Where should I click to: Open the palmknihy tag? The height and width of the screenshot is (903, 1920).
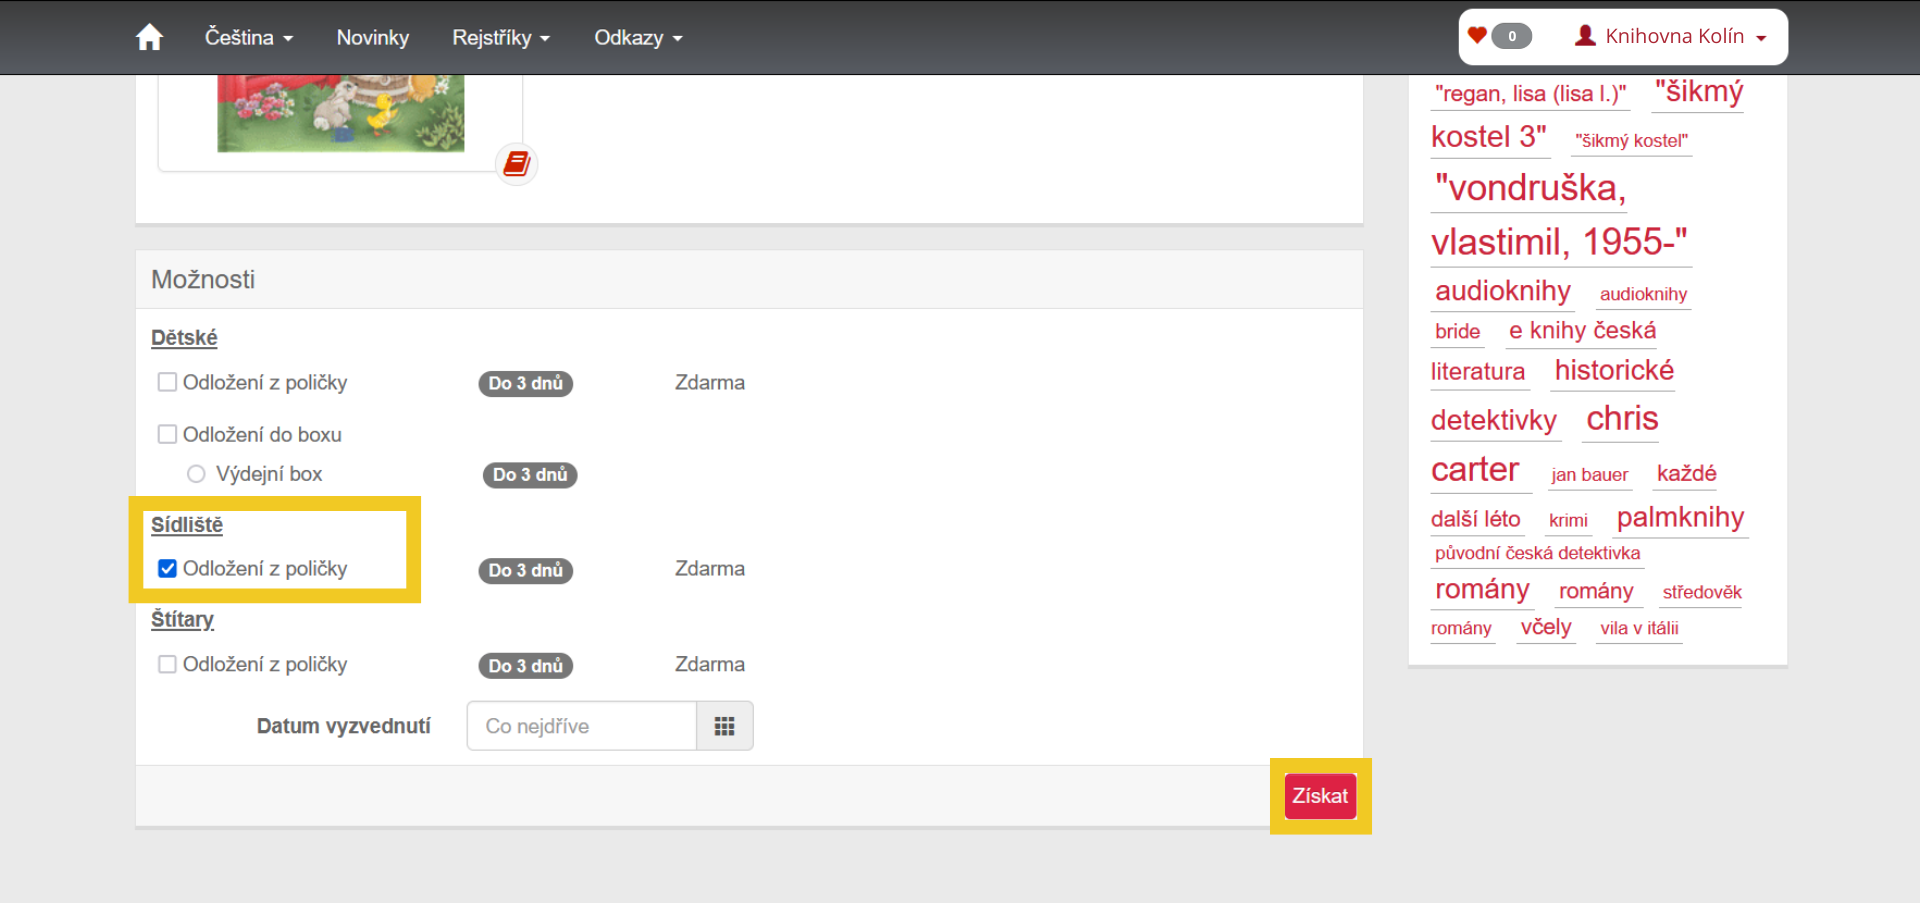coord(1680,517)
